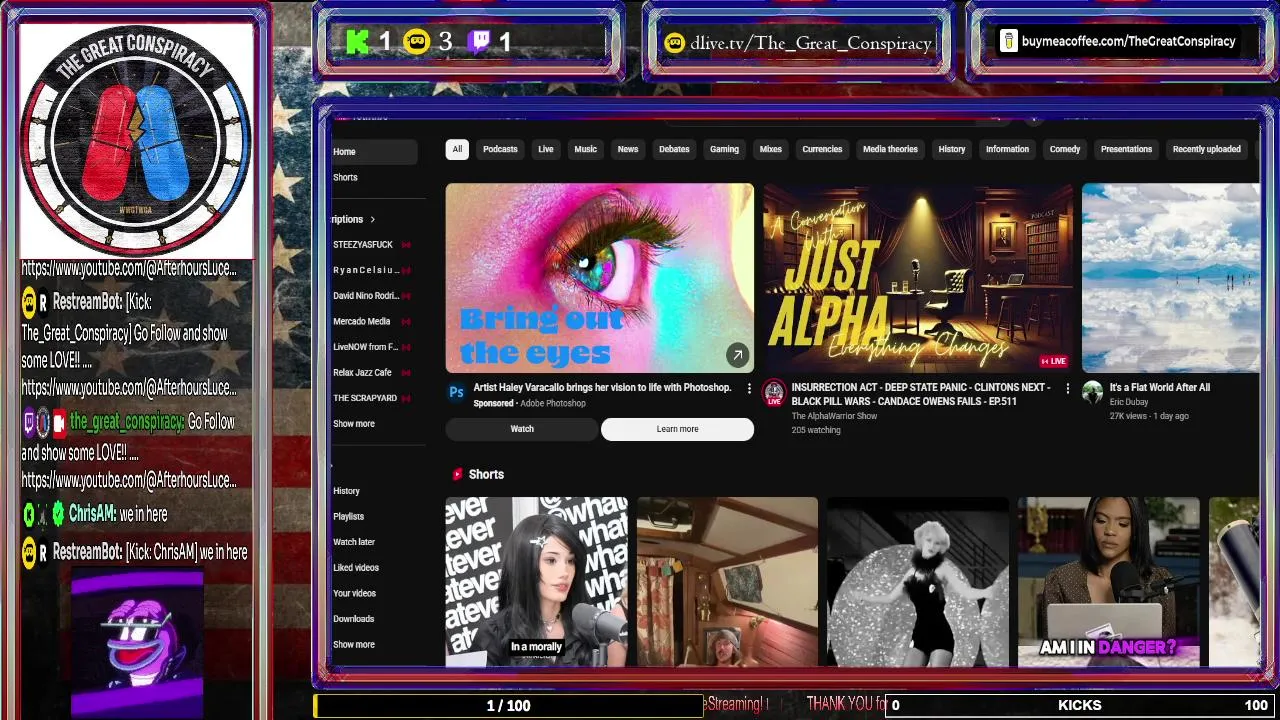This screenshot has height=720, width=1280.
Task: Open Watch later in sidebar
Action: (354, 542)
